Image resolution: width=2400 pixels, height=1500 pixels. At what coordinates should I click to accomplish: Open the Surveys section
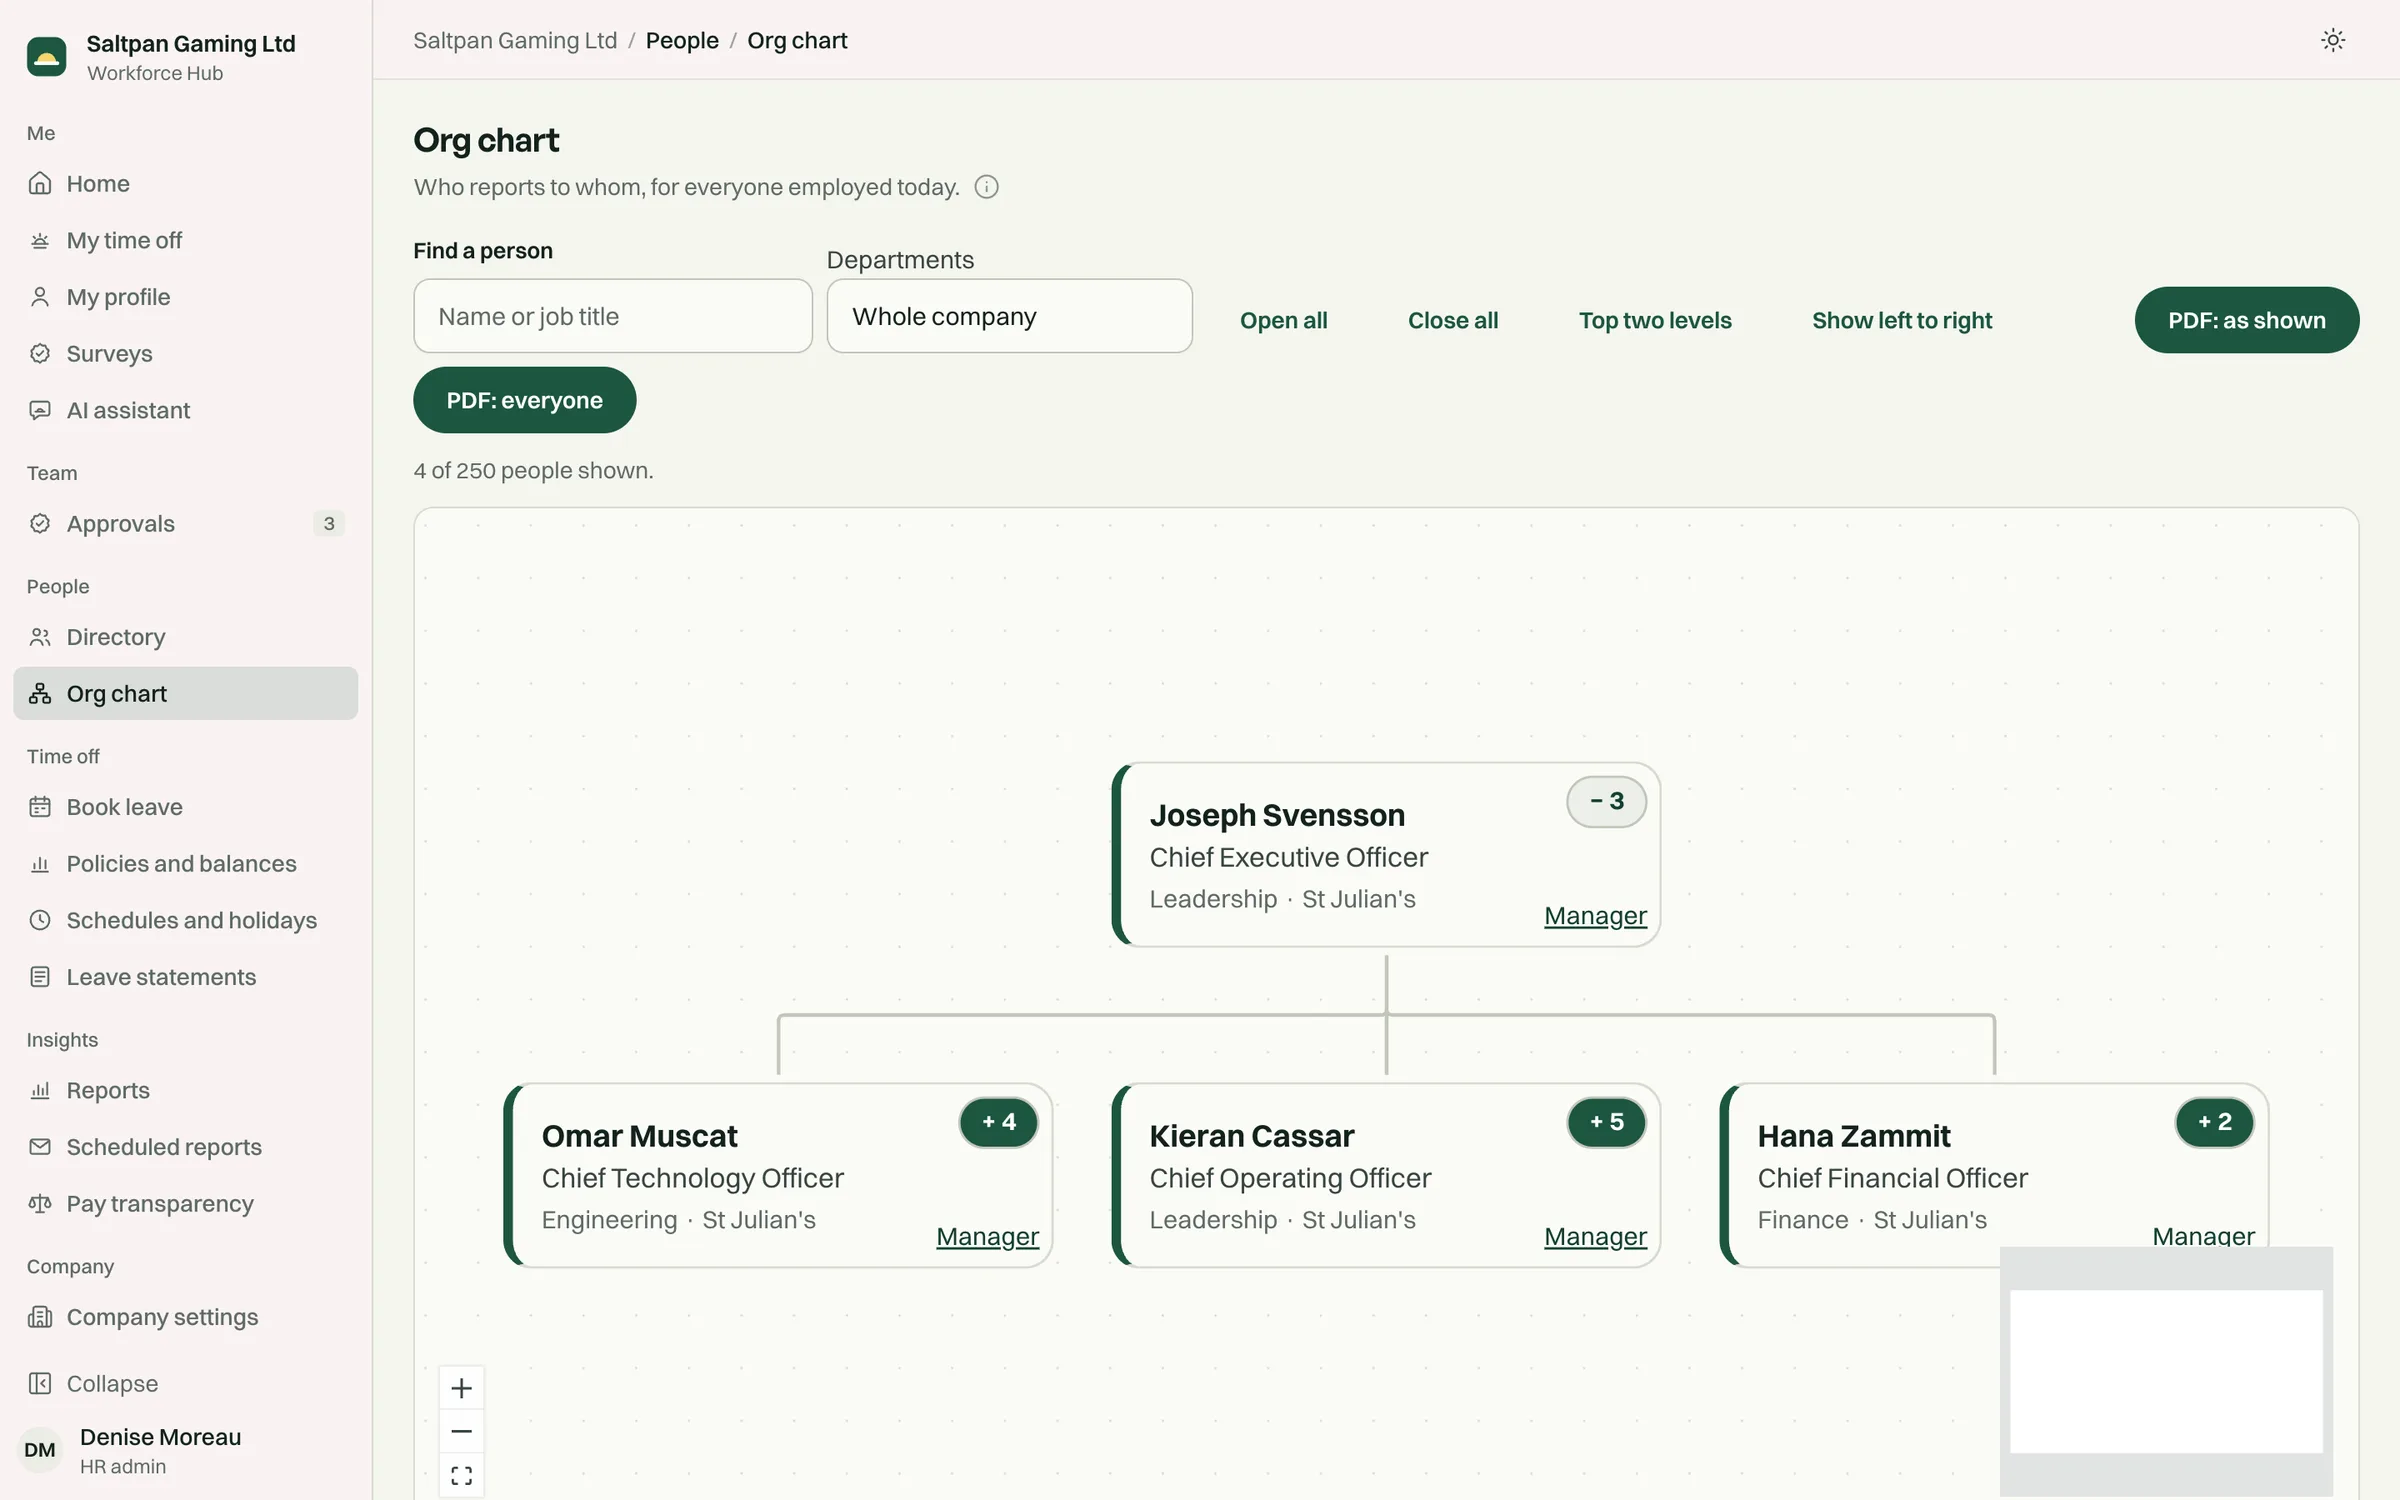click(185, 353)
